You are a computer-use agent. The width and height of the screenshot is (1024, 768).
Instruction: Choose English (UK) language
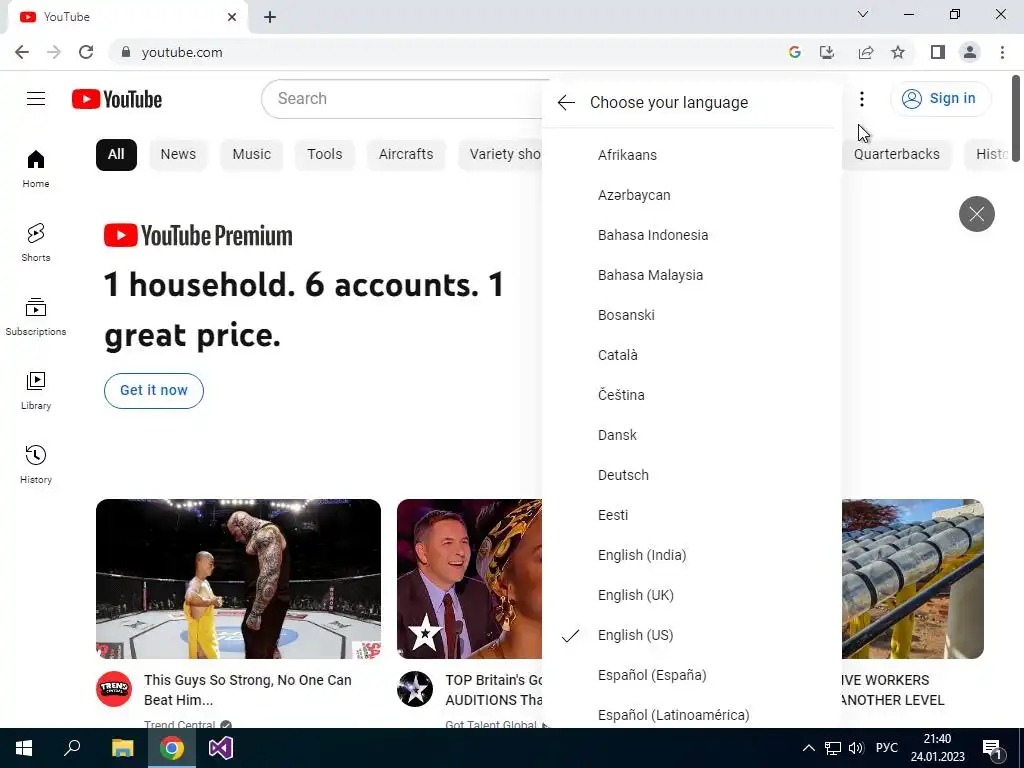click(692, 595)
